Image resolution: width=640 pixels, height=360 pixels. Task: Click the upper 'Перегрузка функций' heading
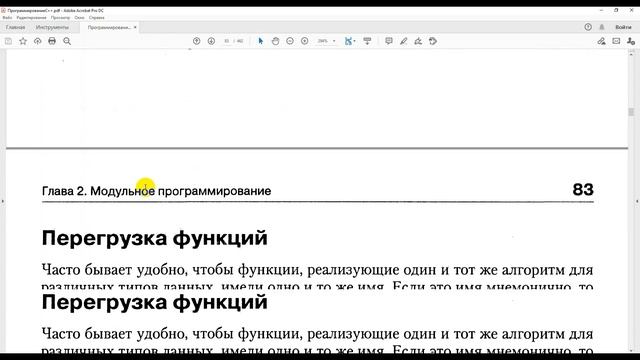tap(155, 238)
